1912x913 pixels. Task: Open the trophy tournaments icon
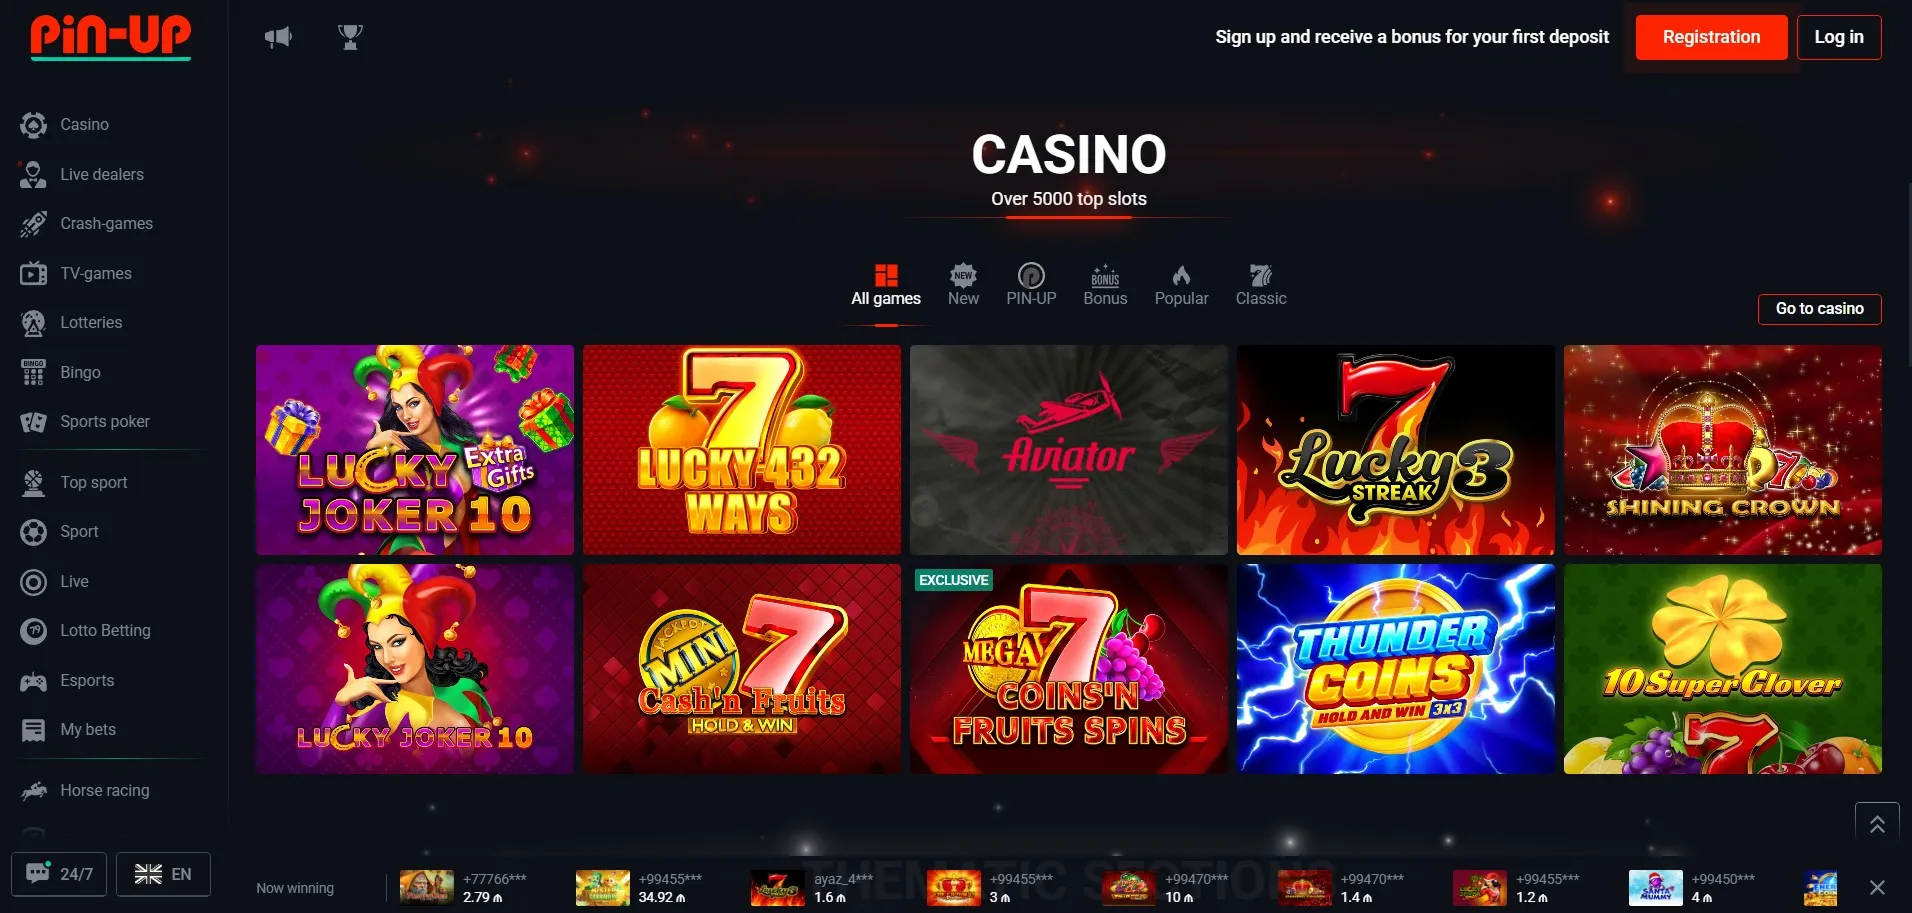click(350, 37)
